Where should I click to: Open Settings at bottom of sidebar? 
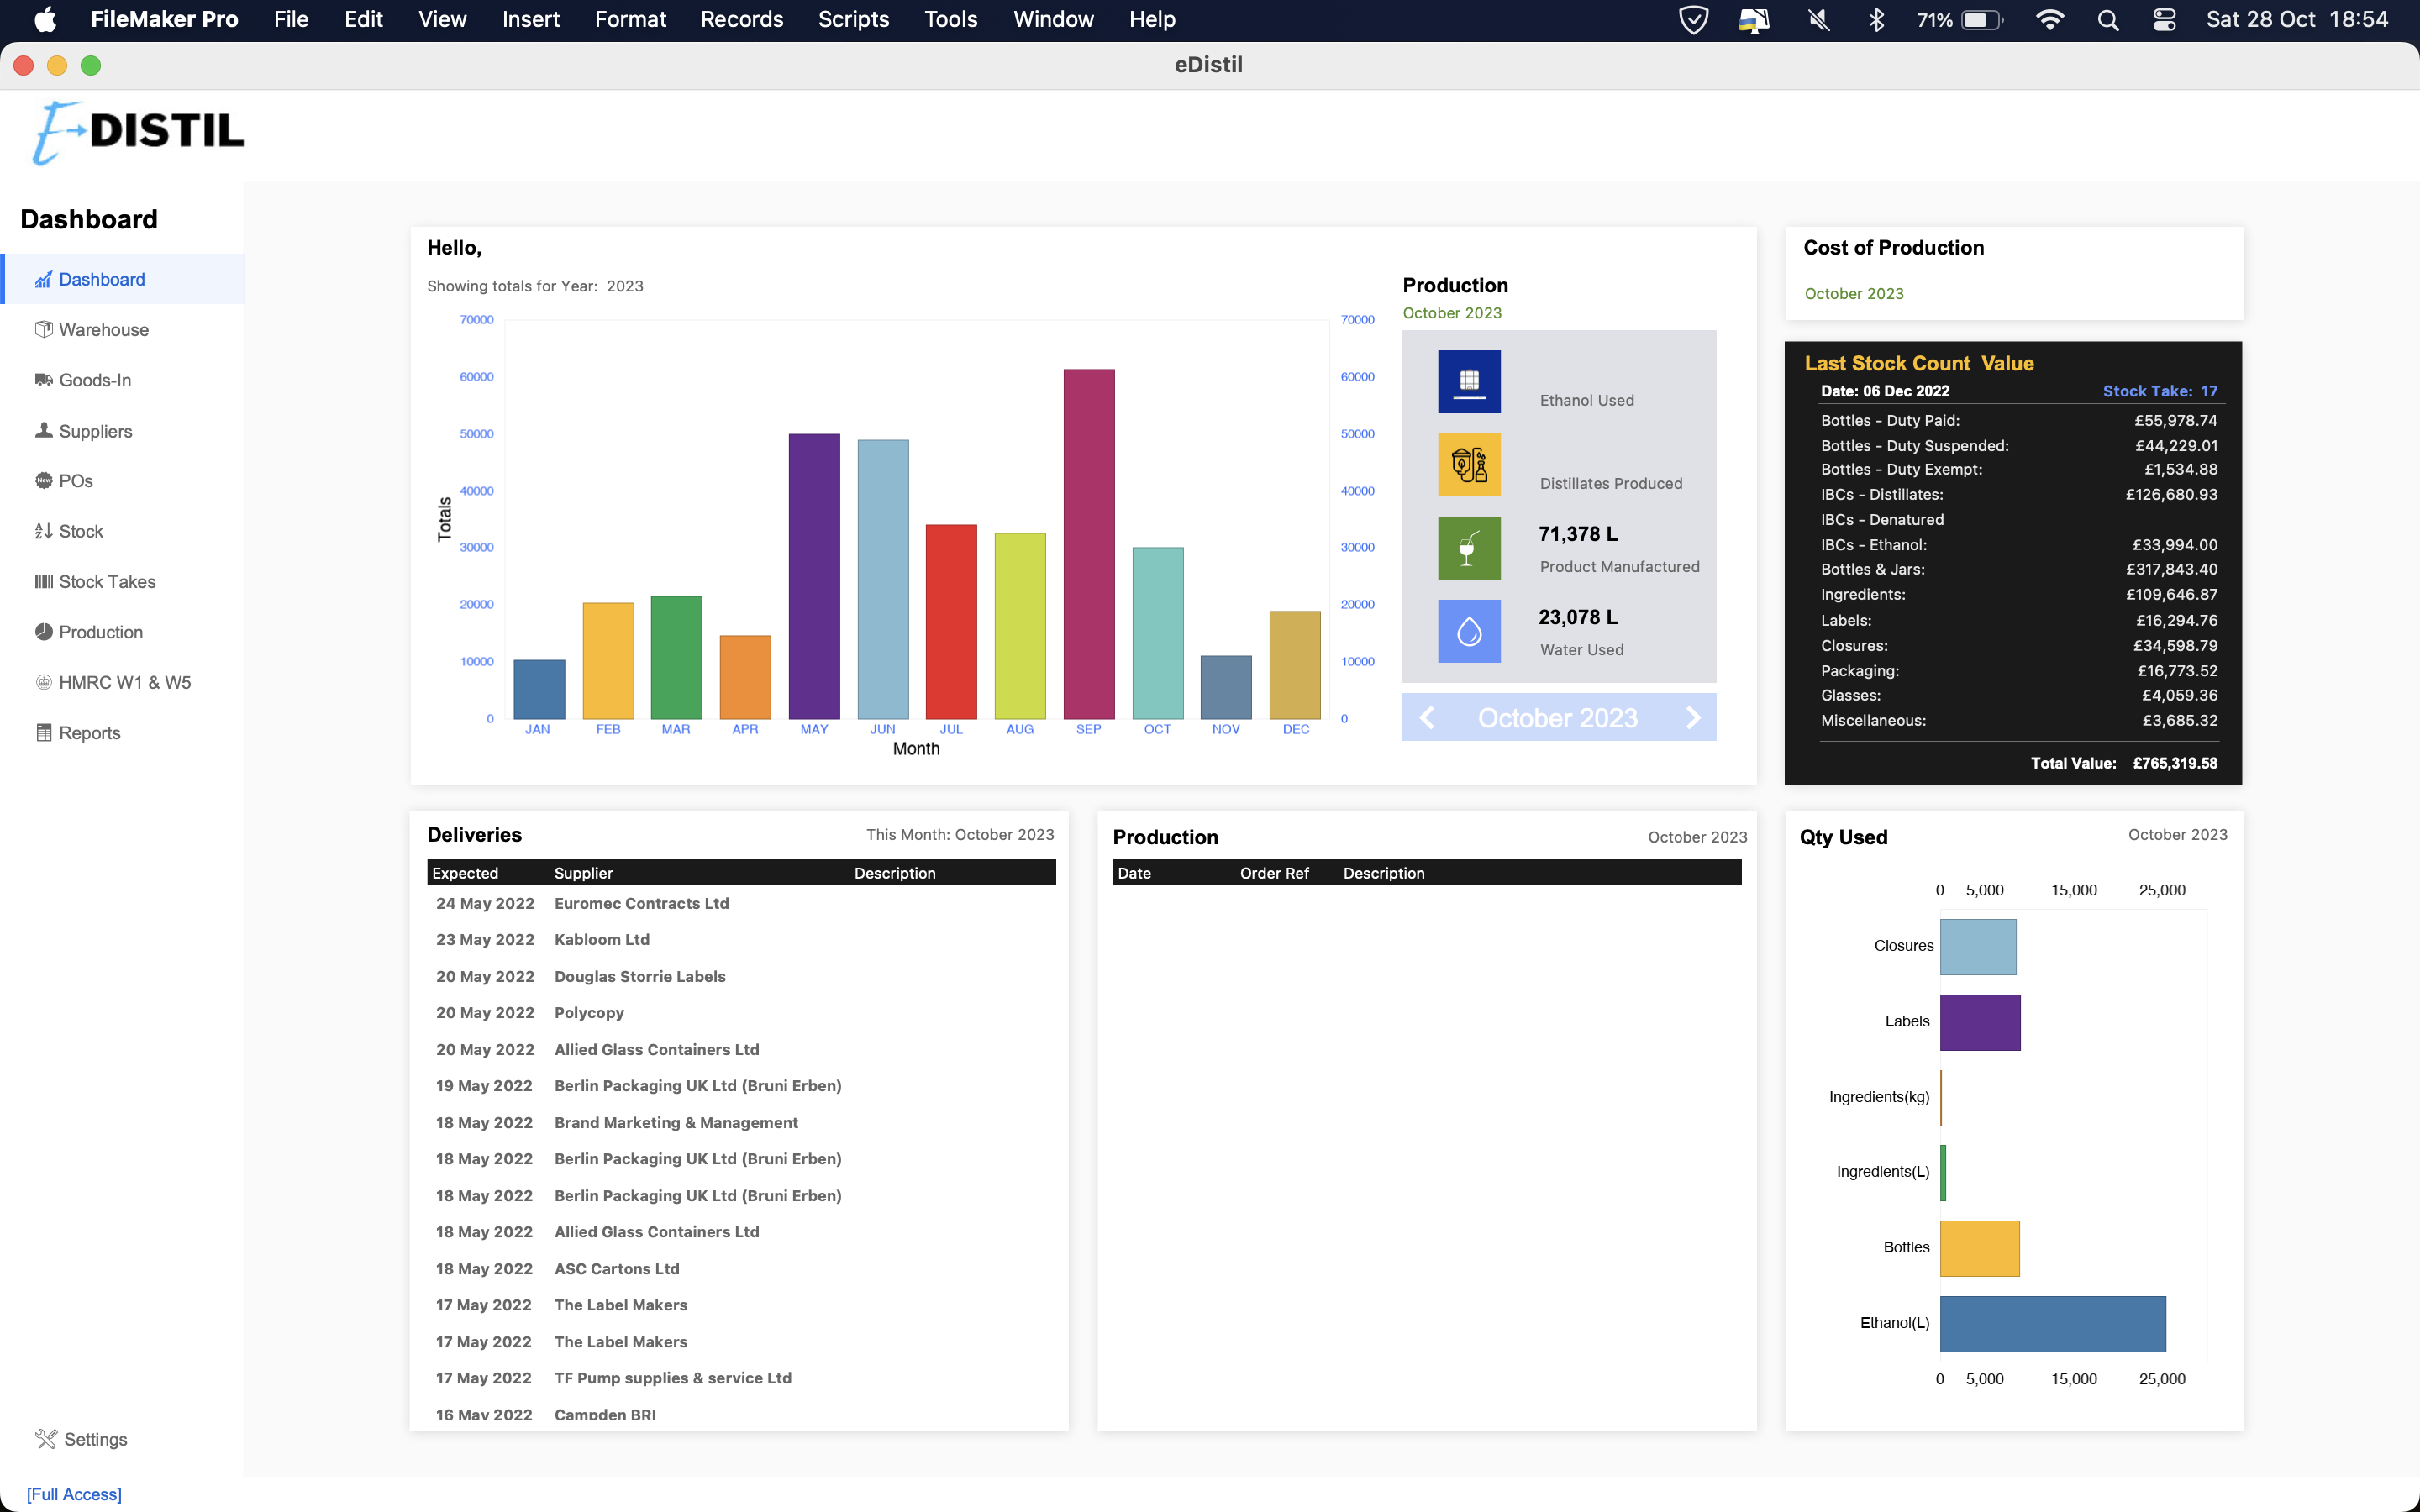point(95,1439)
